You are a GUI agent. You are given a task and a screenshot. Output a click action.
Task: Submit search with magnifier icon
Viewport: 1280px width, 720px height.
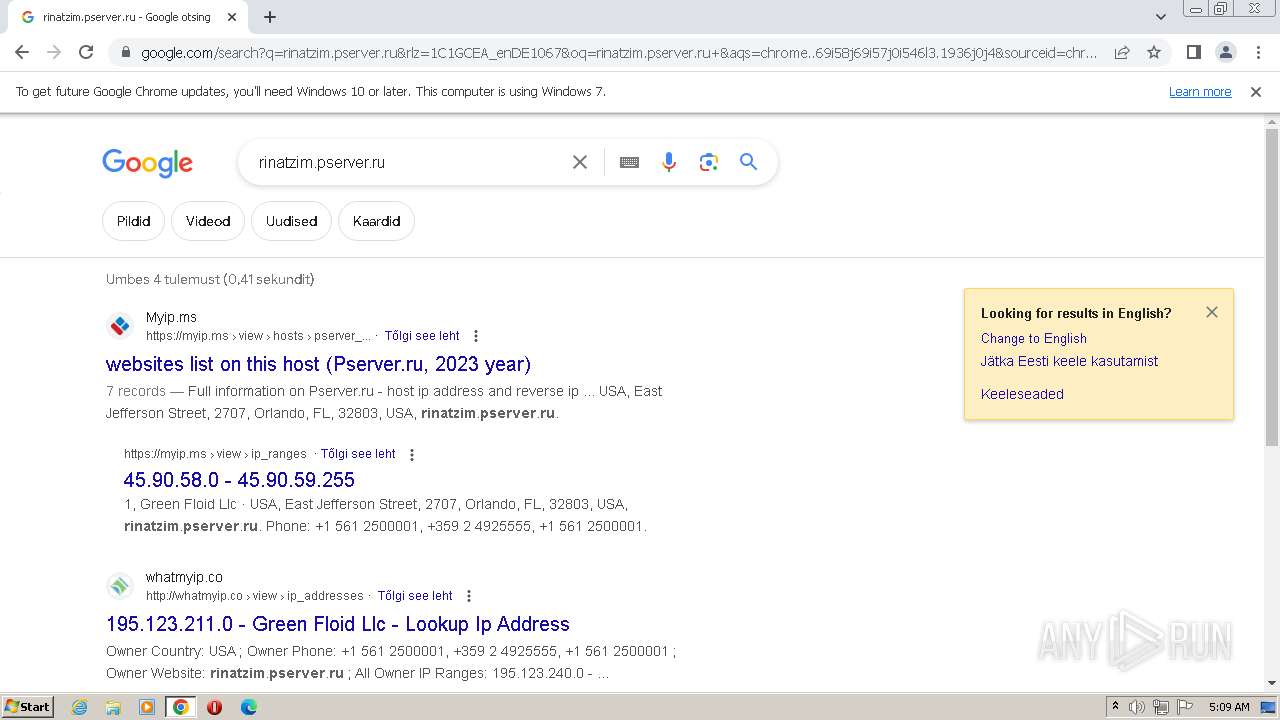pyautogui.click(x=748, y=162)
